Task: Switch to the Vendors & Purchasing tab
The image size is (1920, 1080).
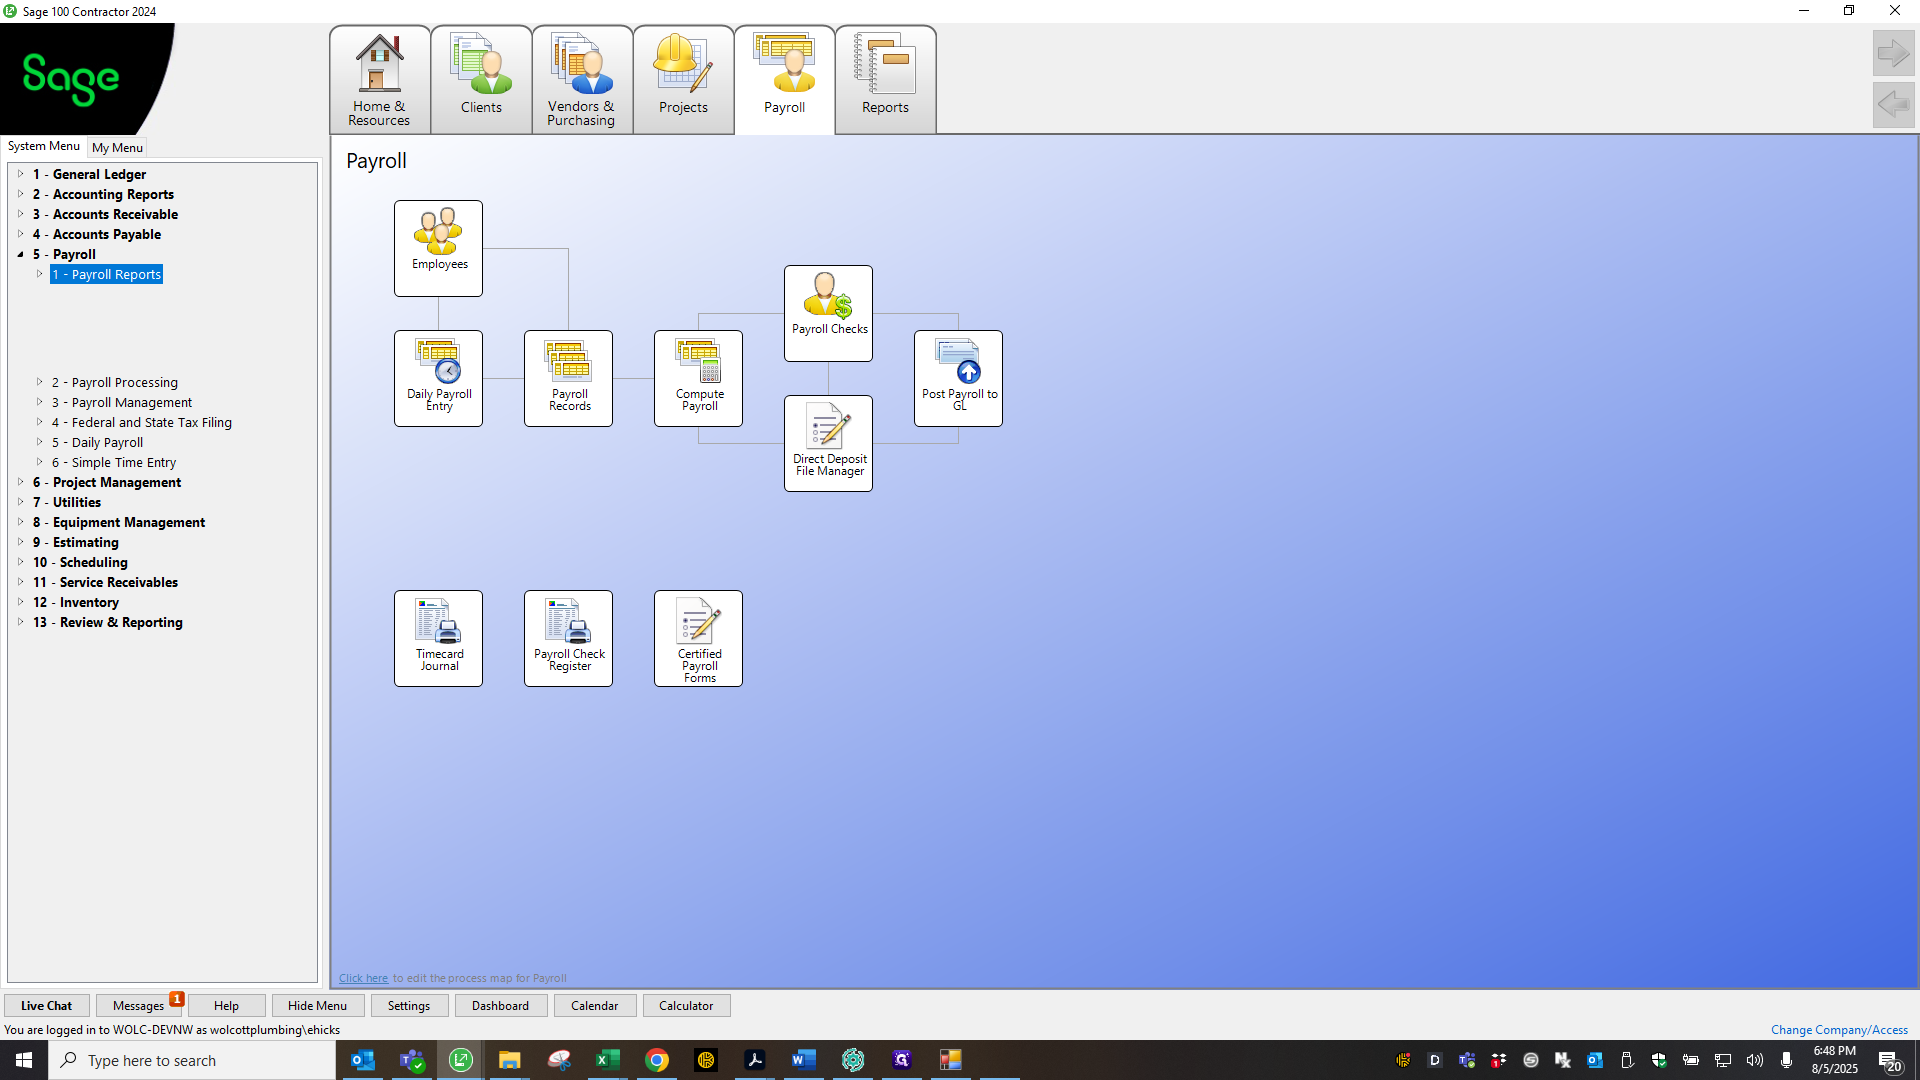Action: coord(582,80)
